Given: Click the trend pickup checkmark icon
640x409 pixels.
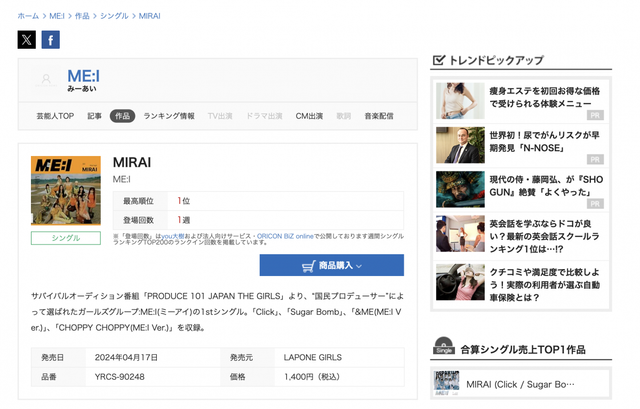Looking at the screenshot, I should click(438, 61).
